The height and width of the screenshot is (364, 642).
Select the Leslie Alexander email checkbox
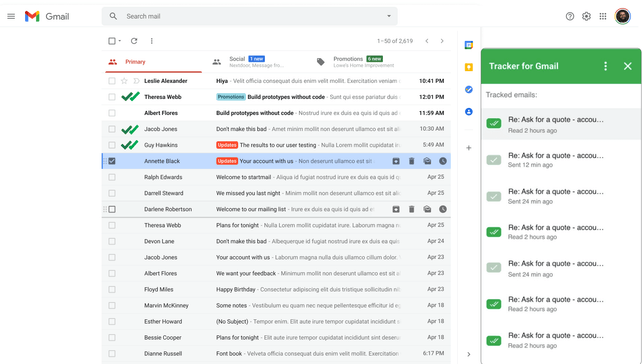112,81
